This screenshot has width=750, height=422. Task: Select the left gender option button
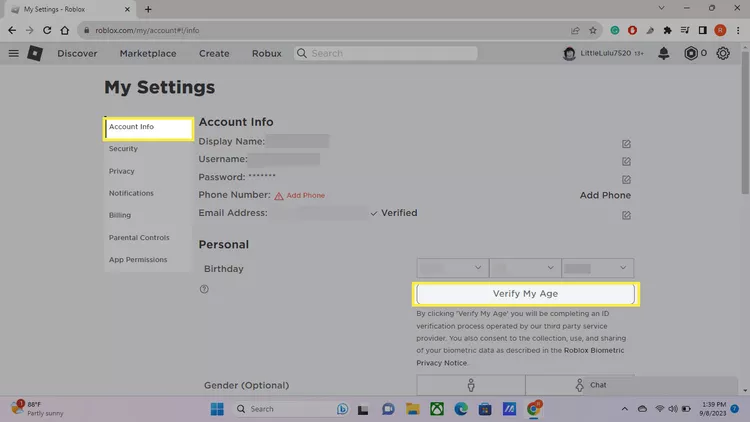click(470, 385)
